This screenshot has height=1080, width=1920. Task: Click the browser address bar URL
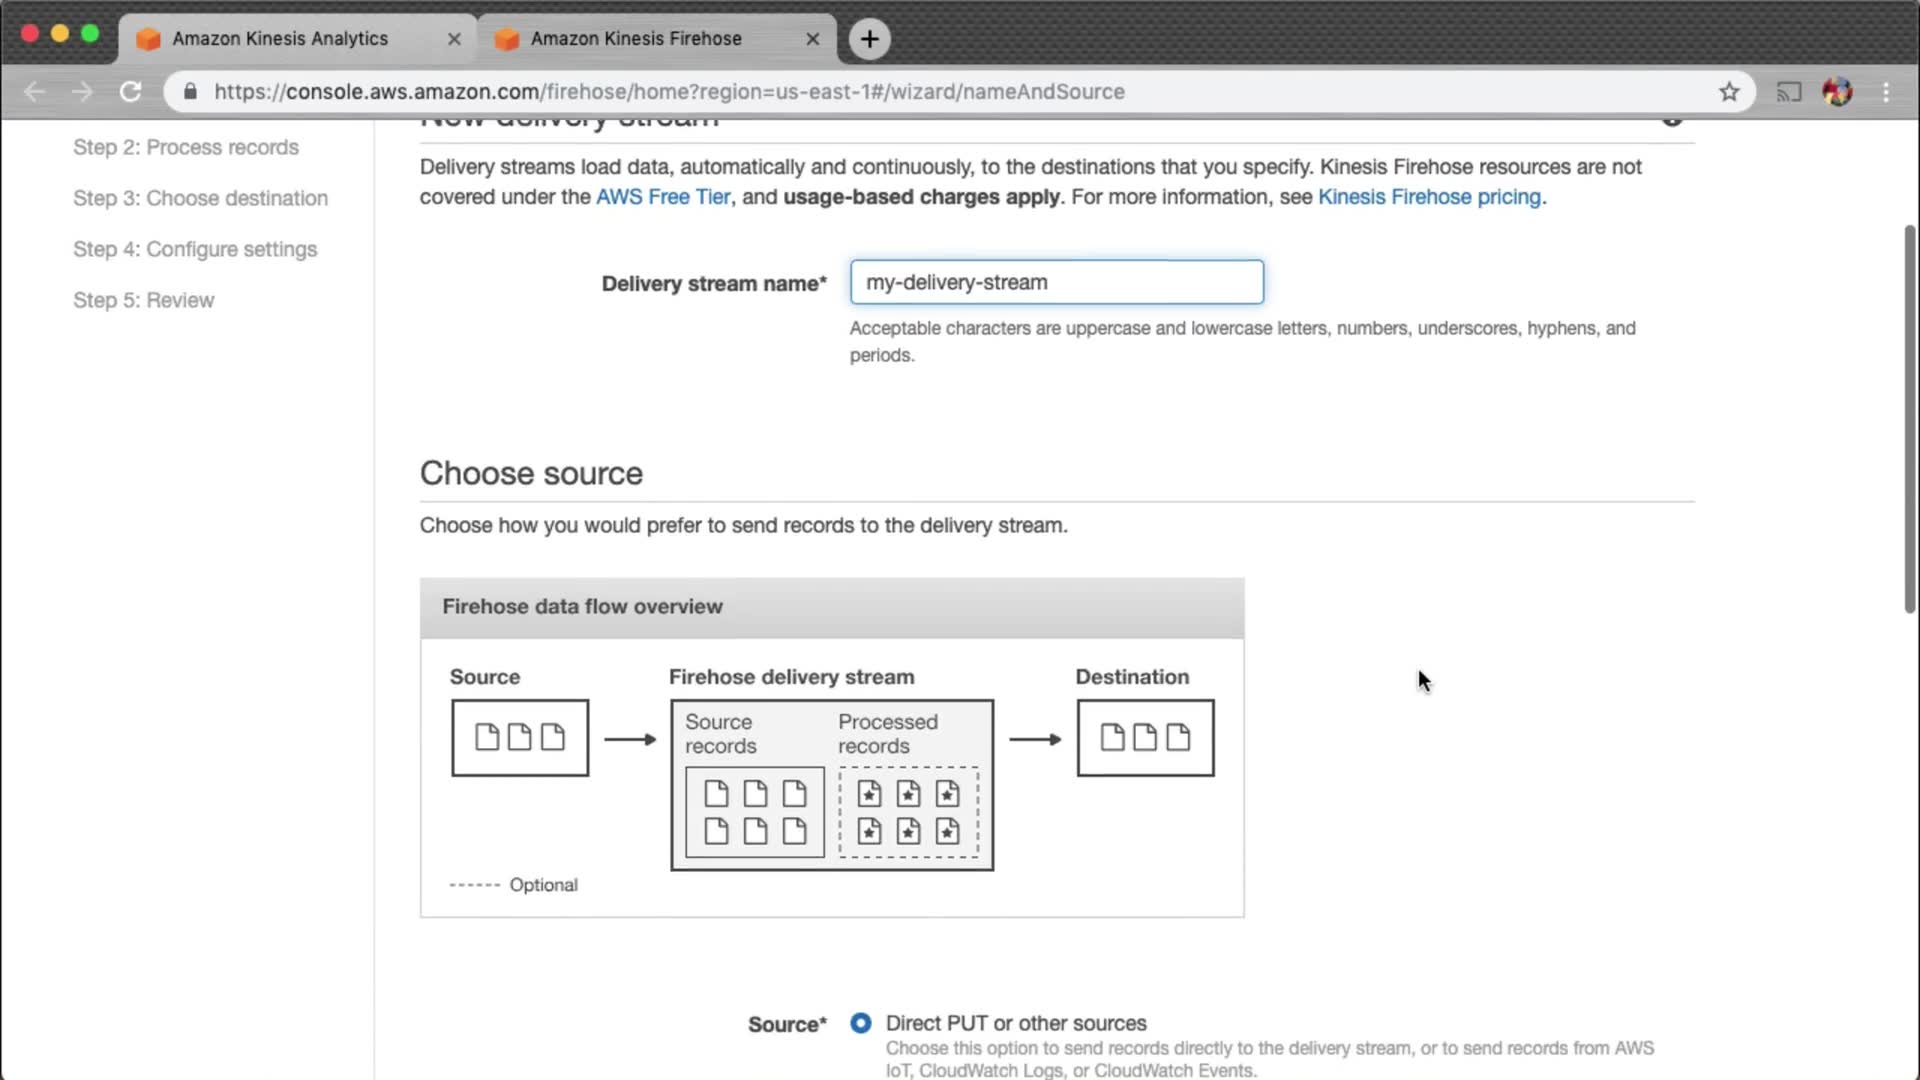pyautogui.click(x=668, y=92)
